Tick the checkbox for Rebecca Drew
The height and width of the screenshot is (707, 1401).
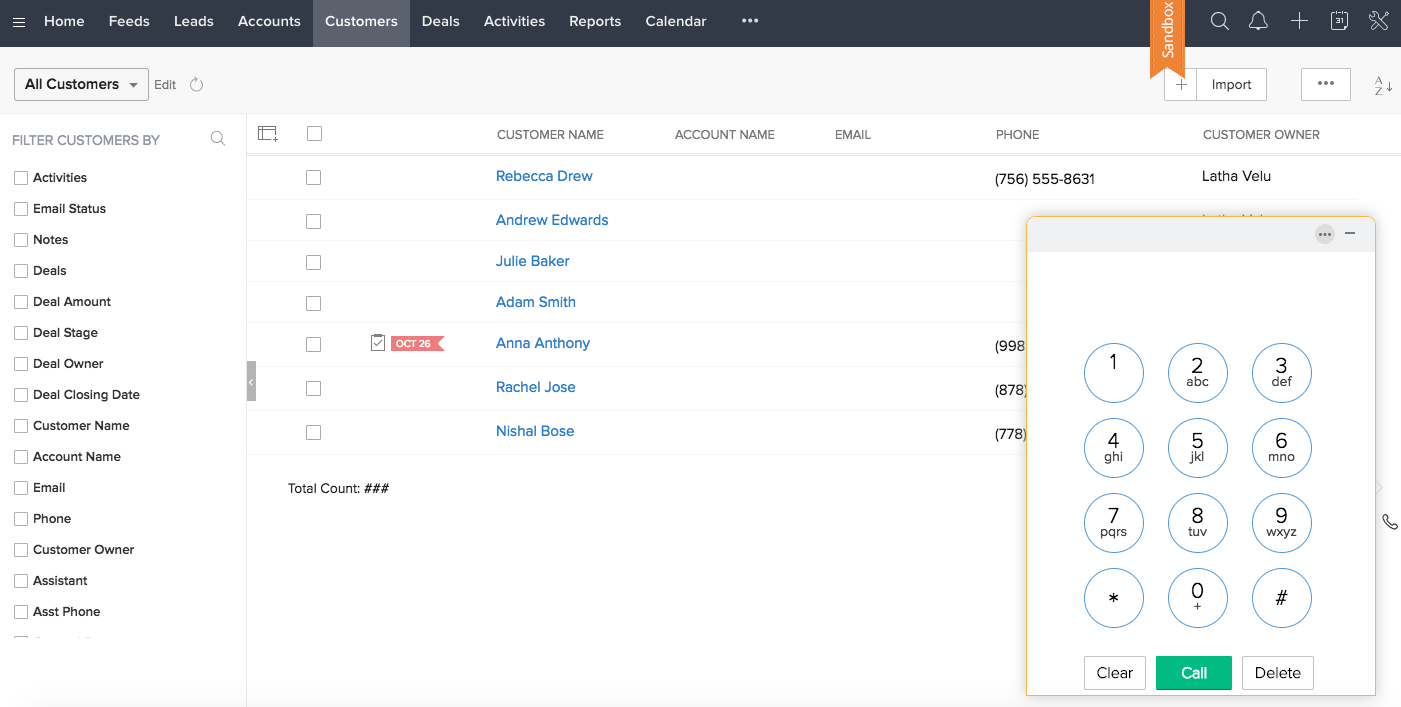coord(314,177)
